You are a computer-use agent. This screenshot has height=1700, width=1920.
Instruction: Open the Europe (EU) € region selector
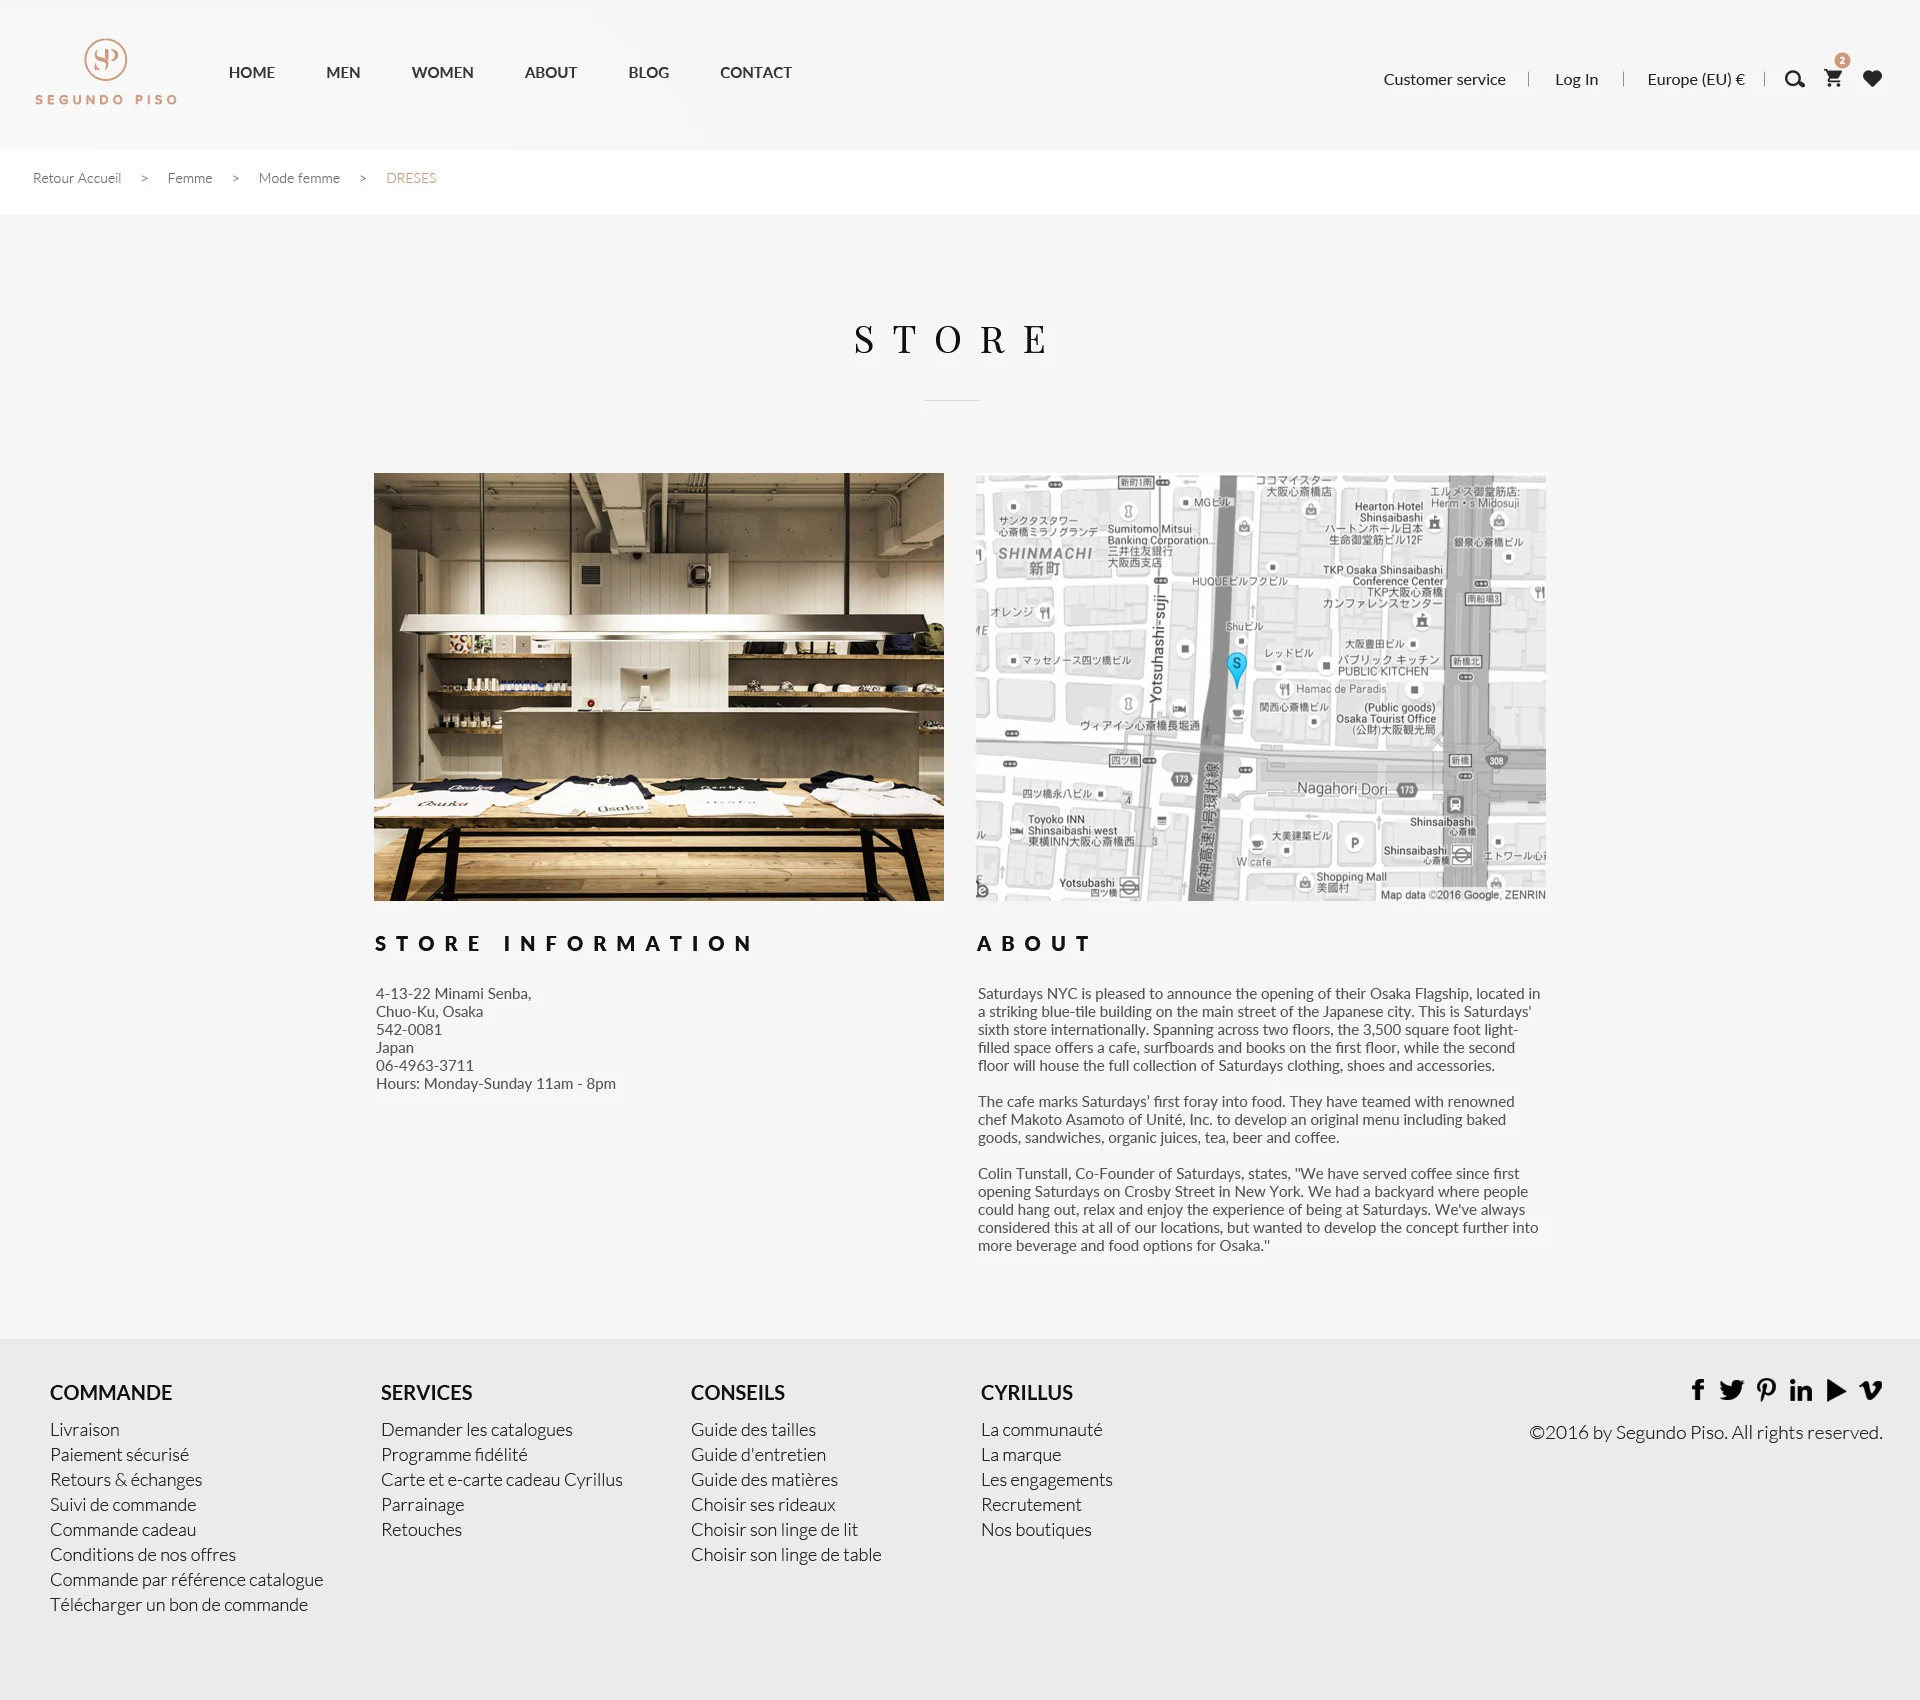tap(1696, 79)
